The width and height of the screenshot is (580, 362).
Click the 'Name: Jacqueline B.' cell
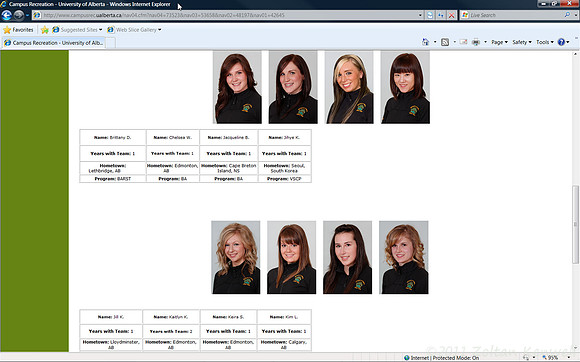[x=229, y=137]
